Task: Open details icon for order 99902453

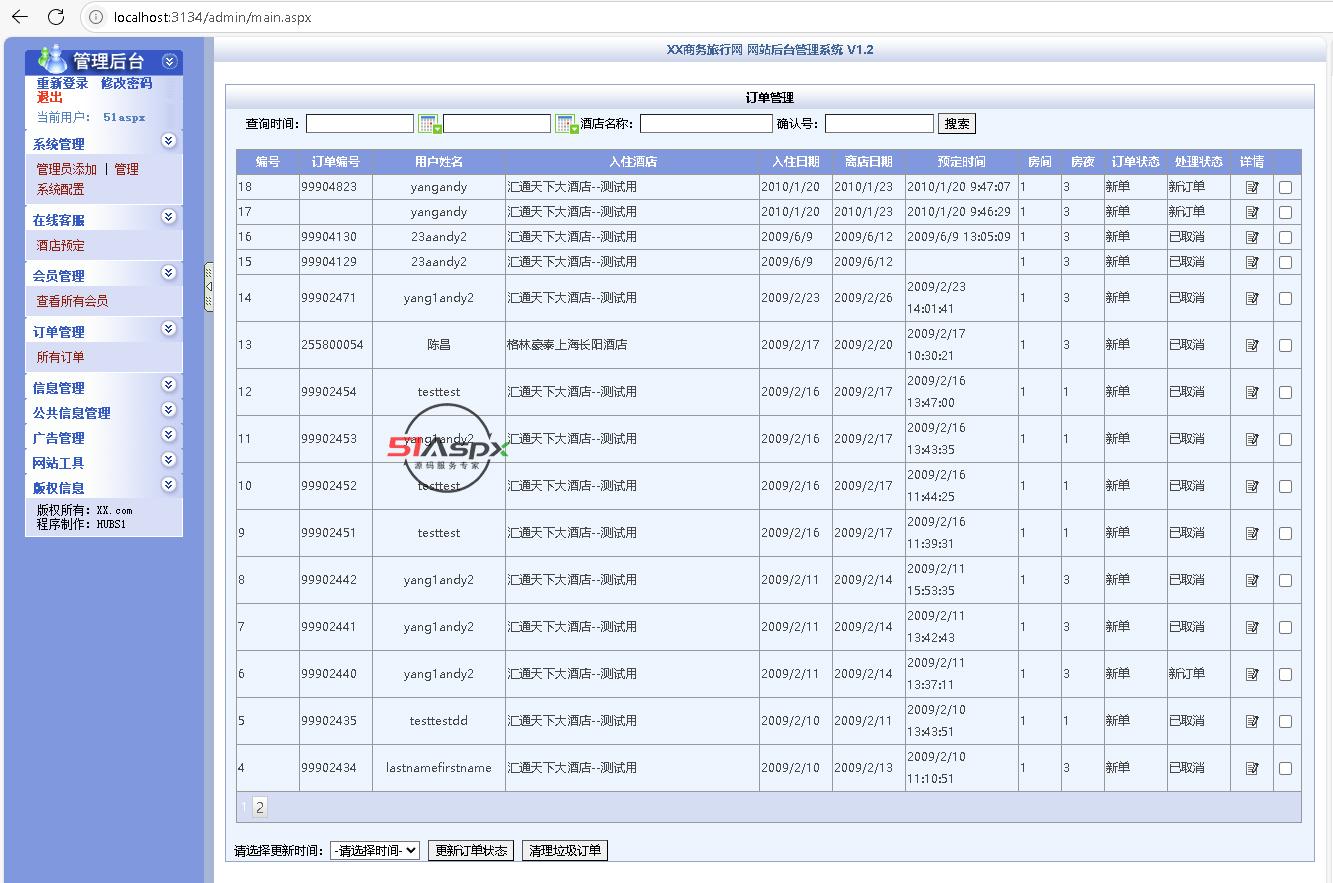Action: tap(1252, 439)
